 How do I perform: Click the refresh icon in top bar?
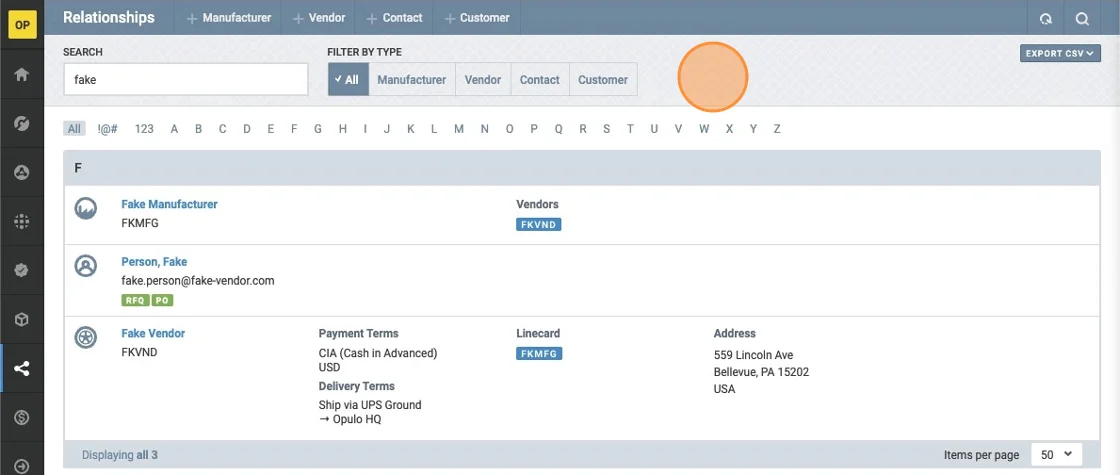[1046, 18]
